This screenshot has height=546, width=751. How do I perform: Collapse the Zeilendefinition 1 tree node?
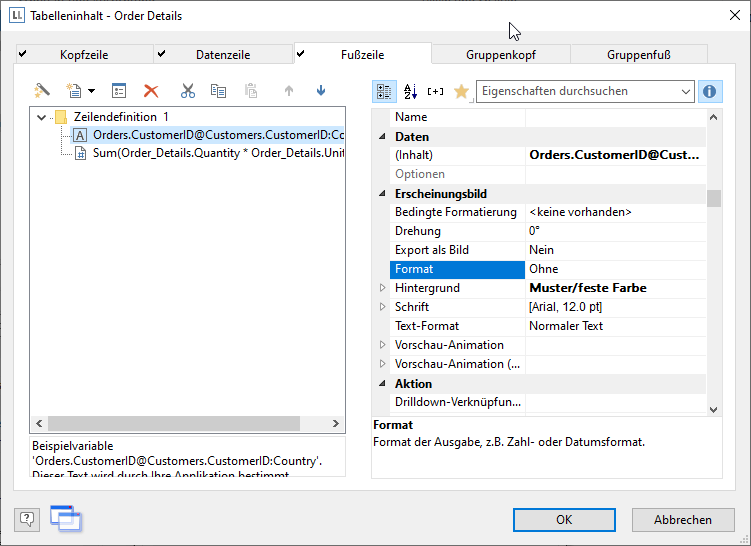[41, 117]
